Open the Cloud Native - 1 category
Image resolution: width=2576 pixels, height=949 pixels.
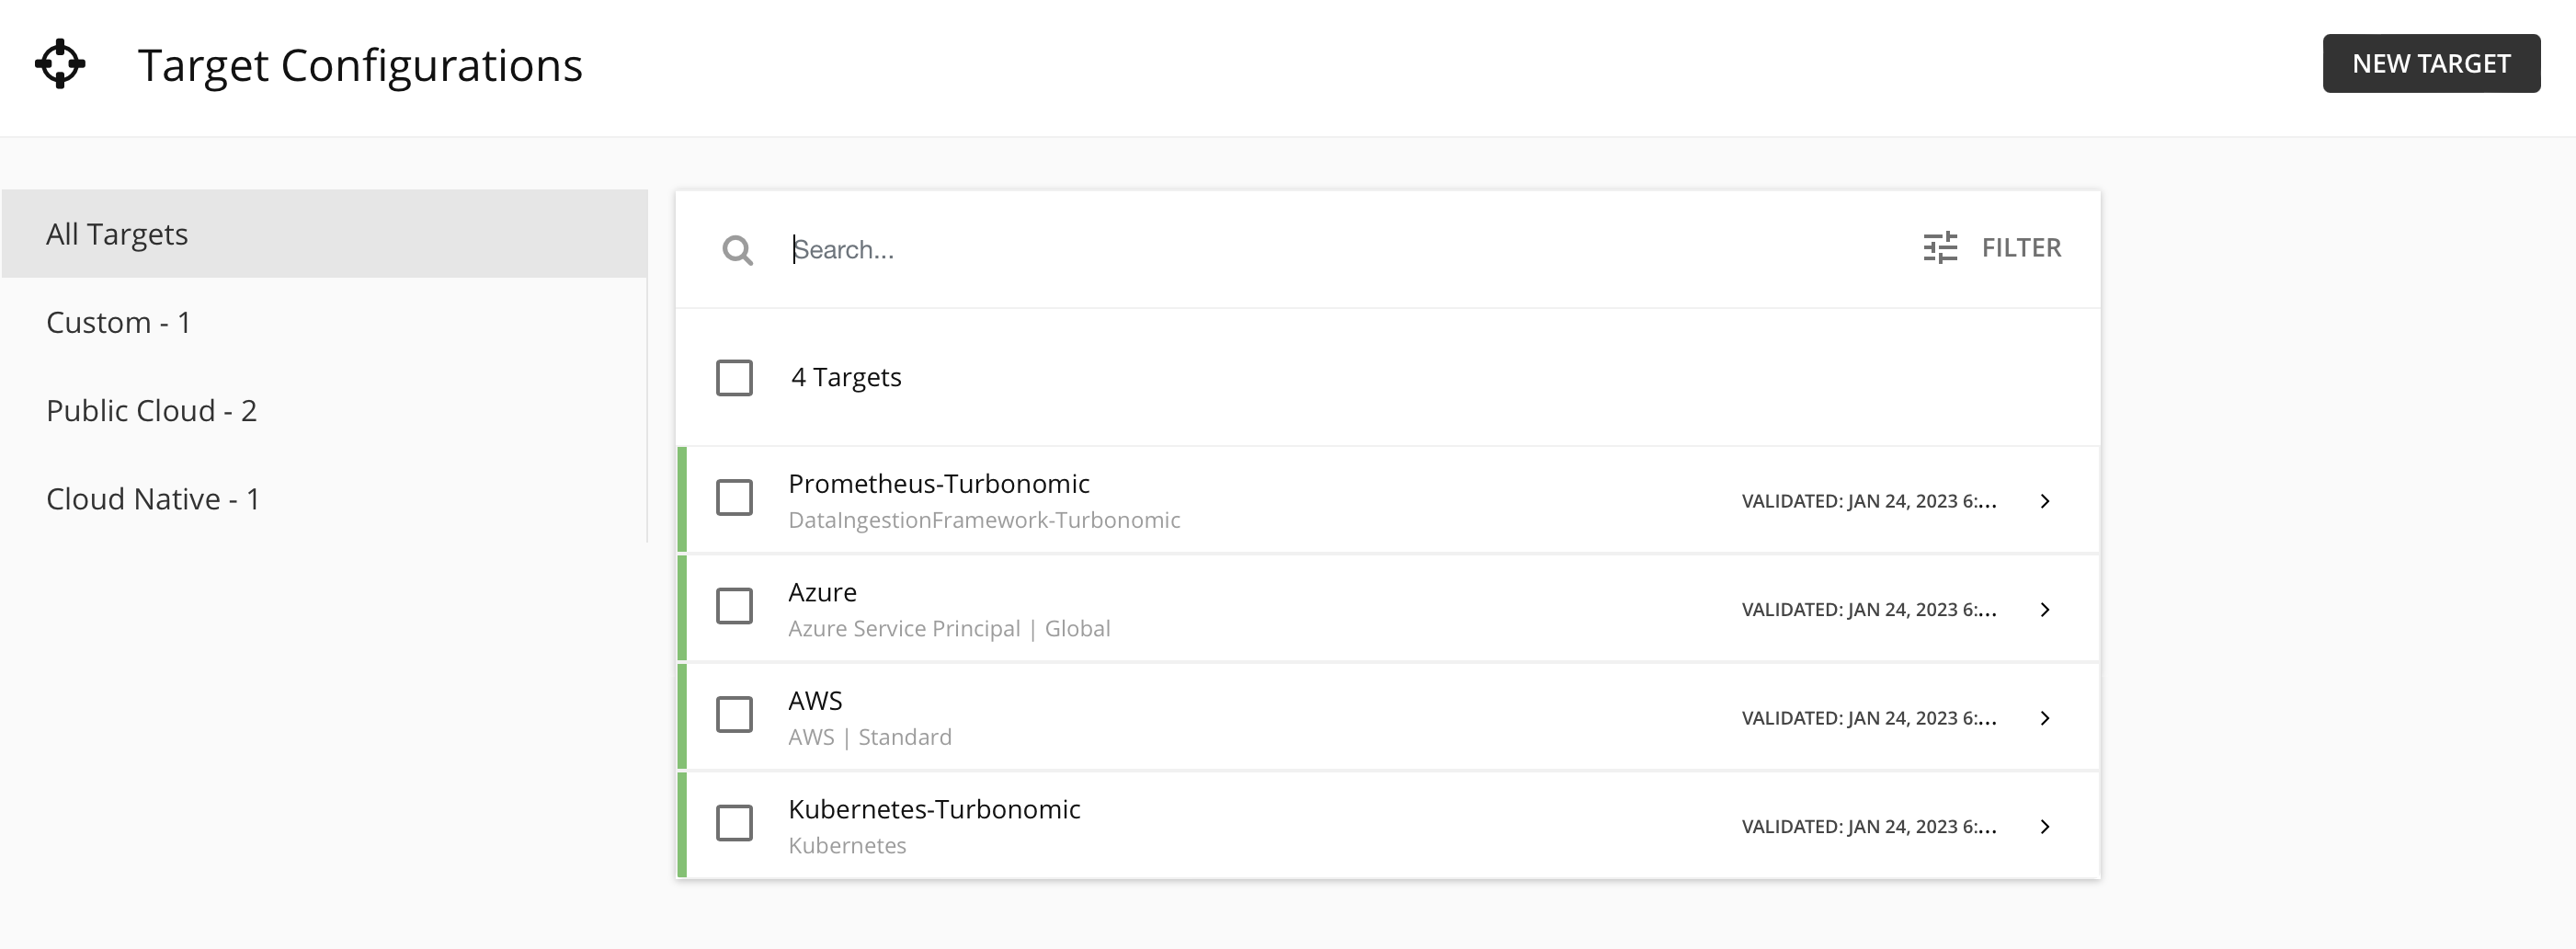(152, 499)
